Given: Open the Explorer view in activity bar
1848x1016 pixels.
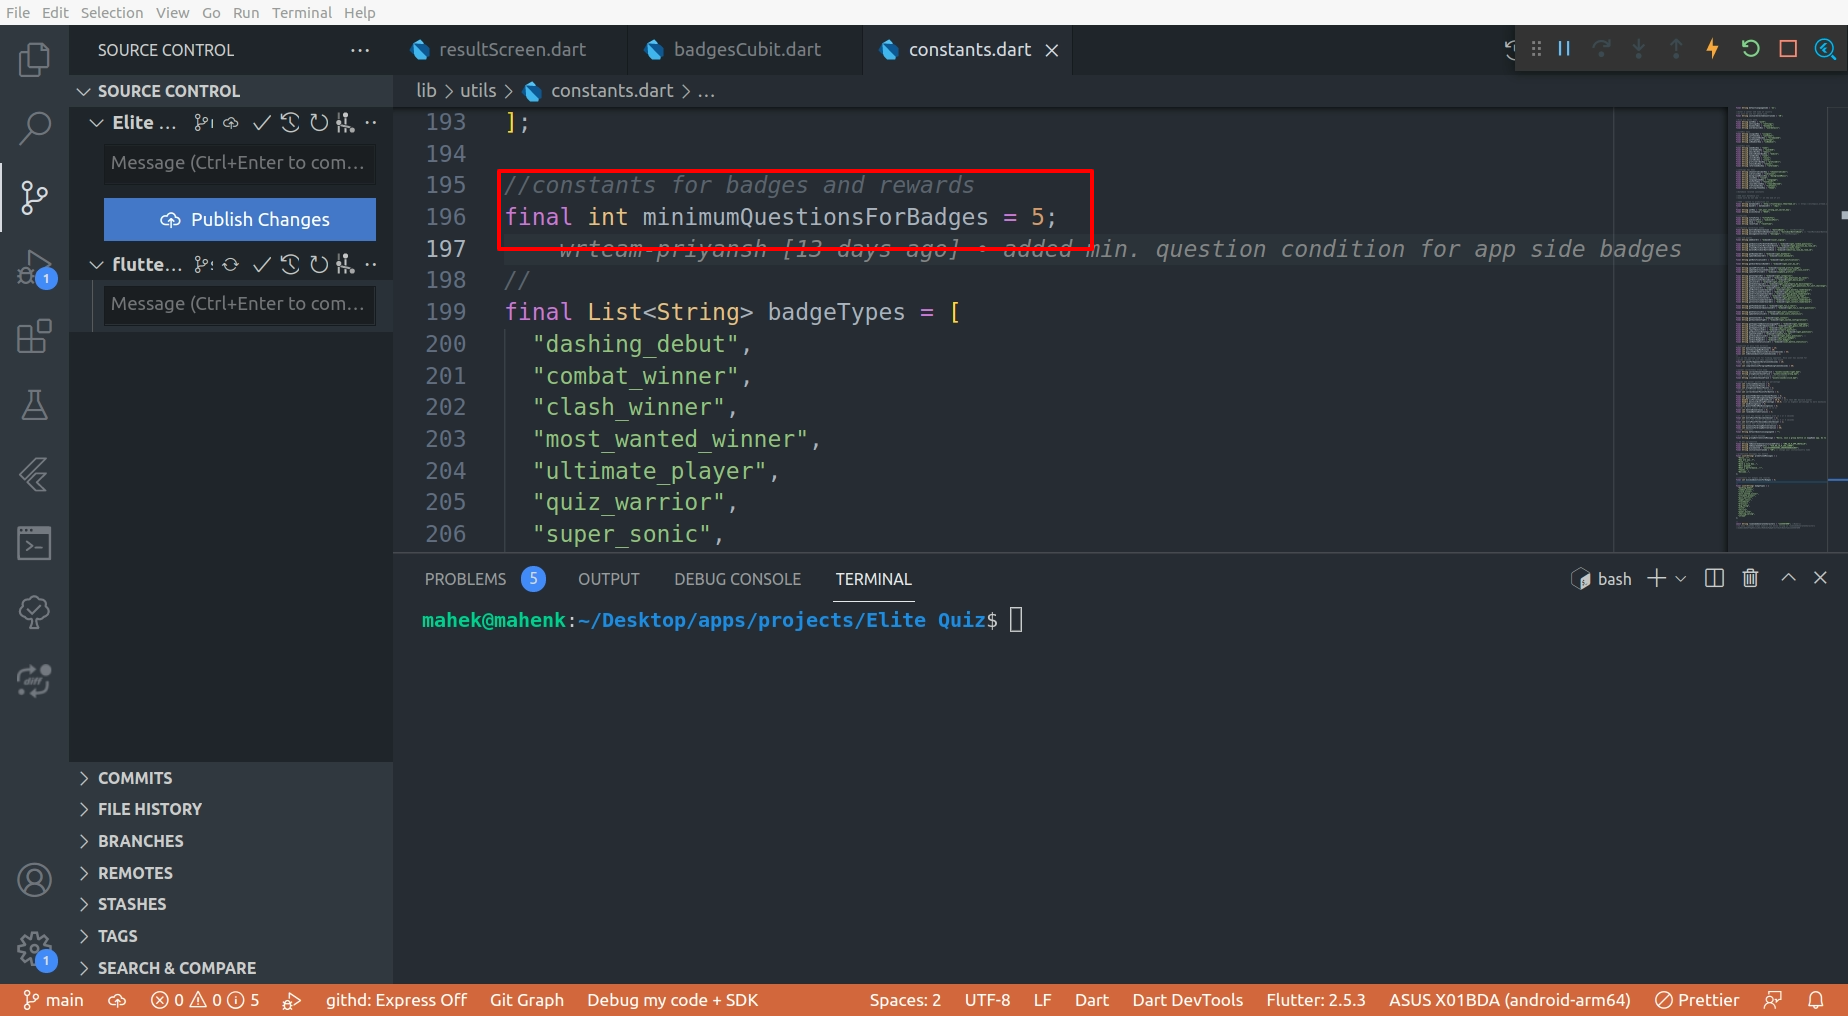Looking at the screenshot, I should coord(34,60).
